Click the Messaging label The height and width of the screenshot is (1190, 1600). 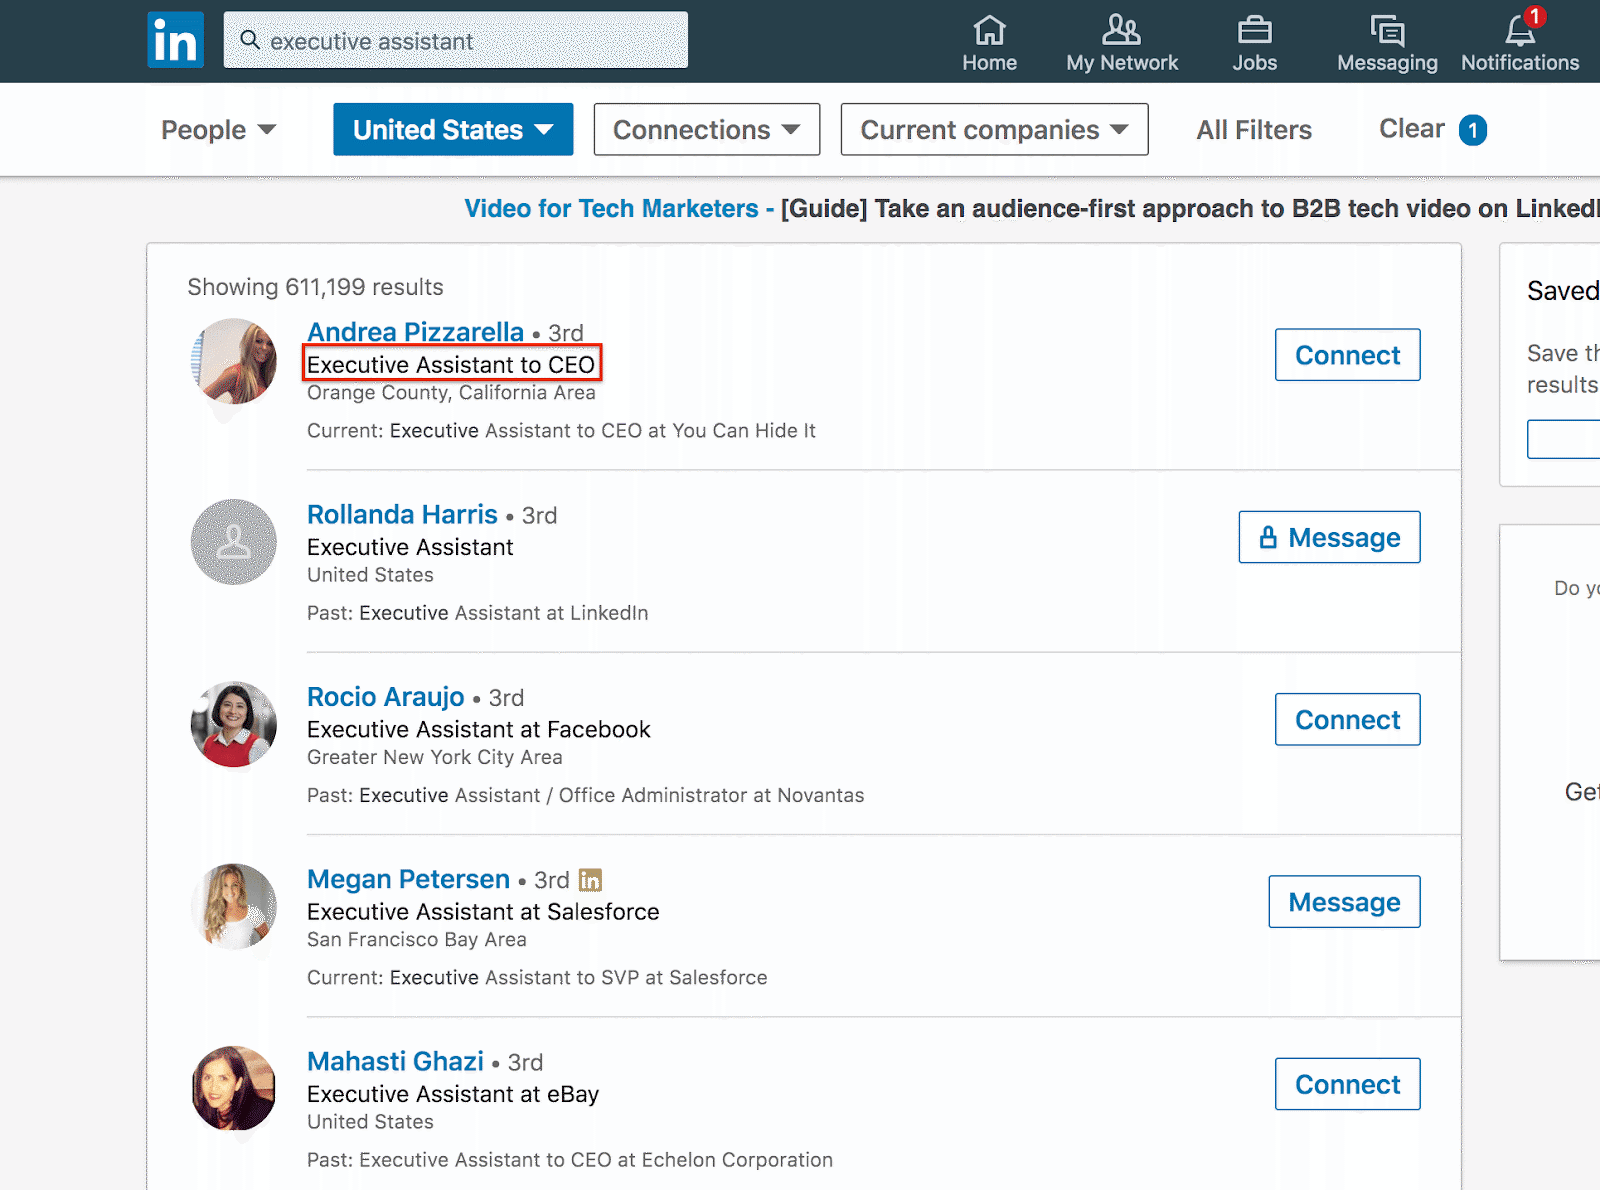[1387, 63]
